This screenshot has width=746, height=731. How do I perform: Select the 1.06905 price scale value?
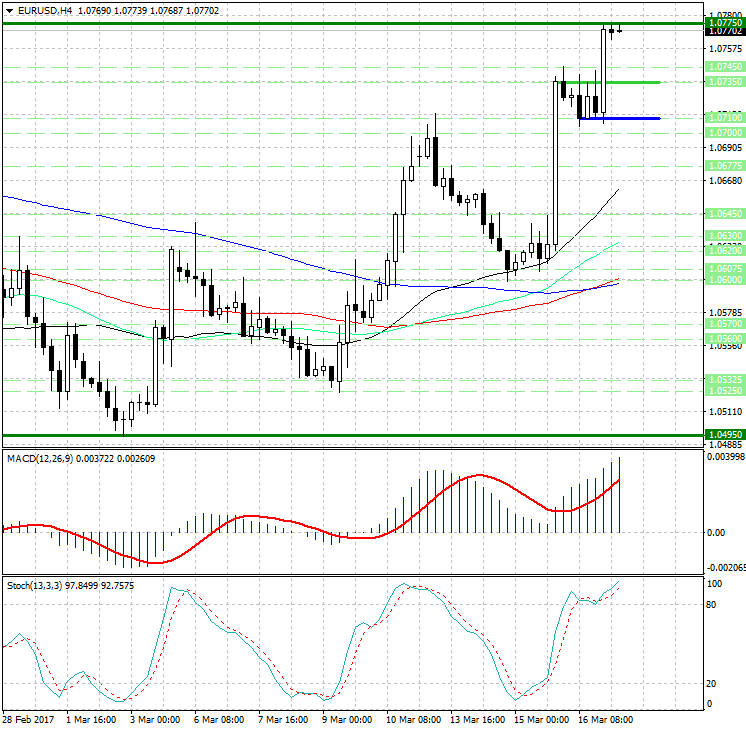pyautogui.click(x=725, y=148)
